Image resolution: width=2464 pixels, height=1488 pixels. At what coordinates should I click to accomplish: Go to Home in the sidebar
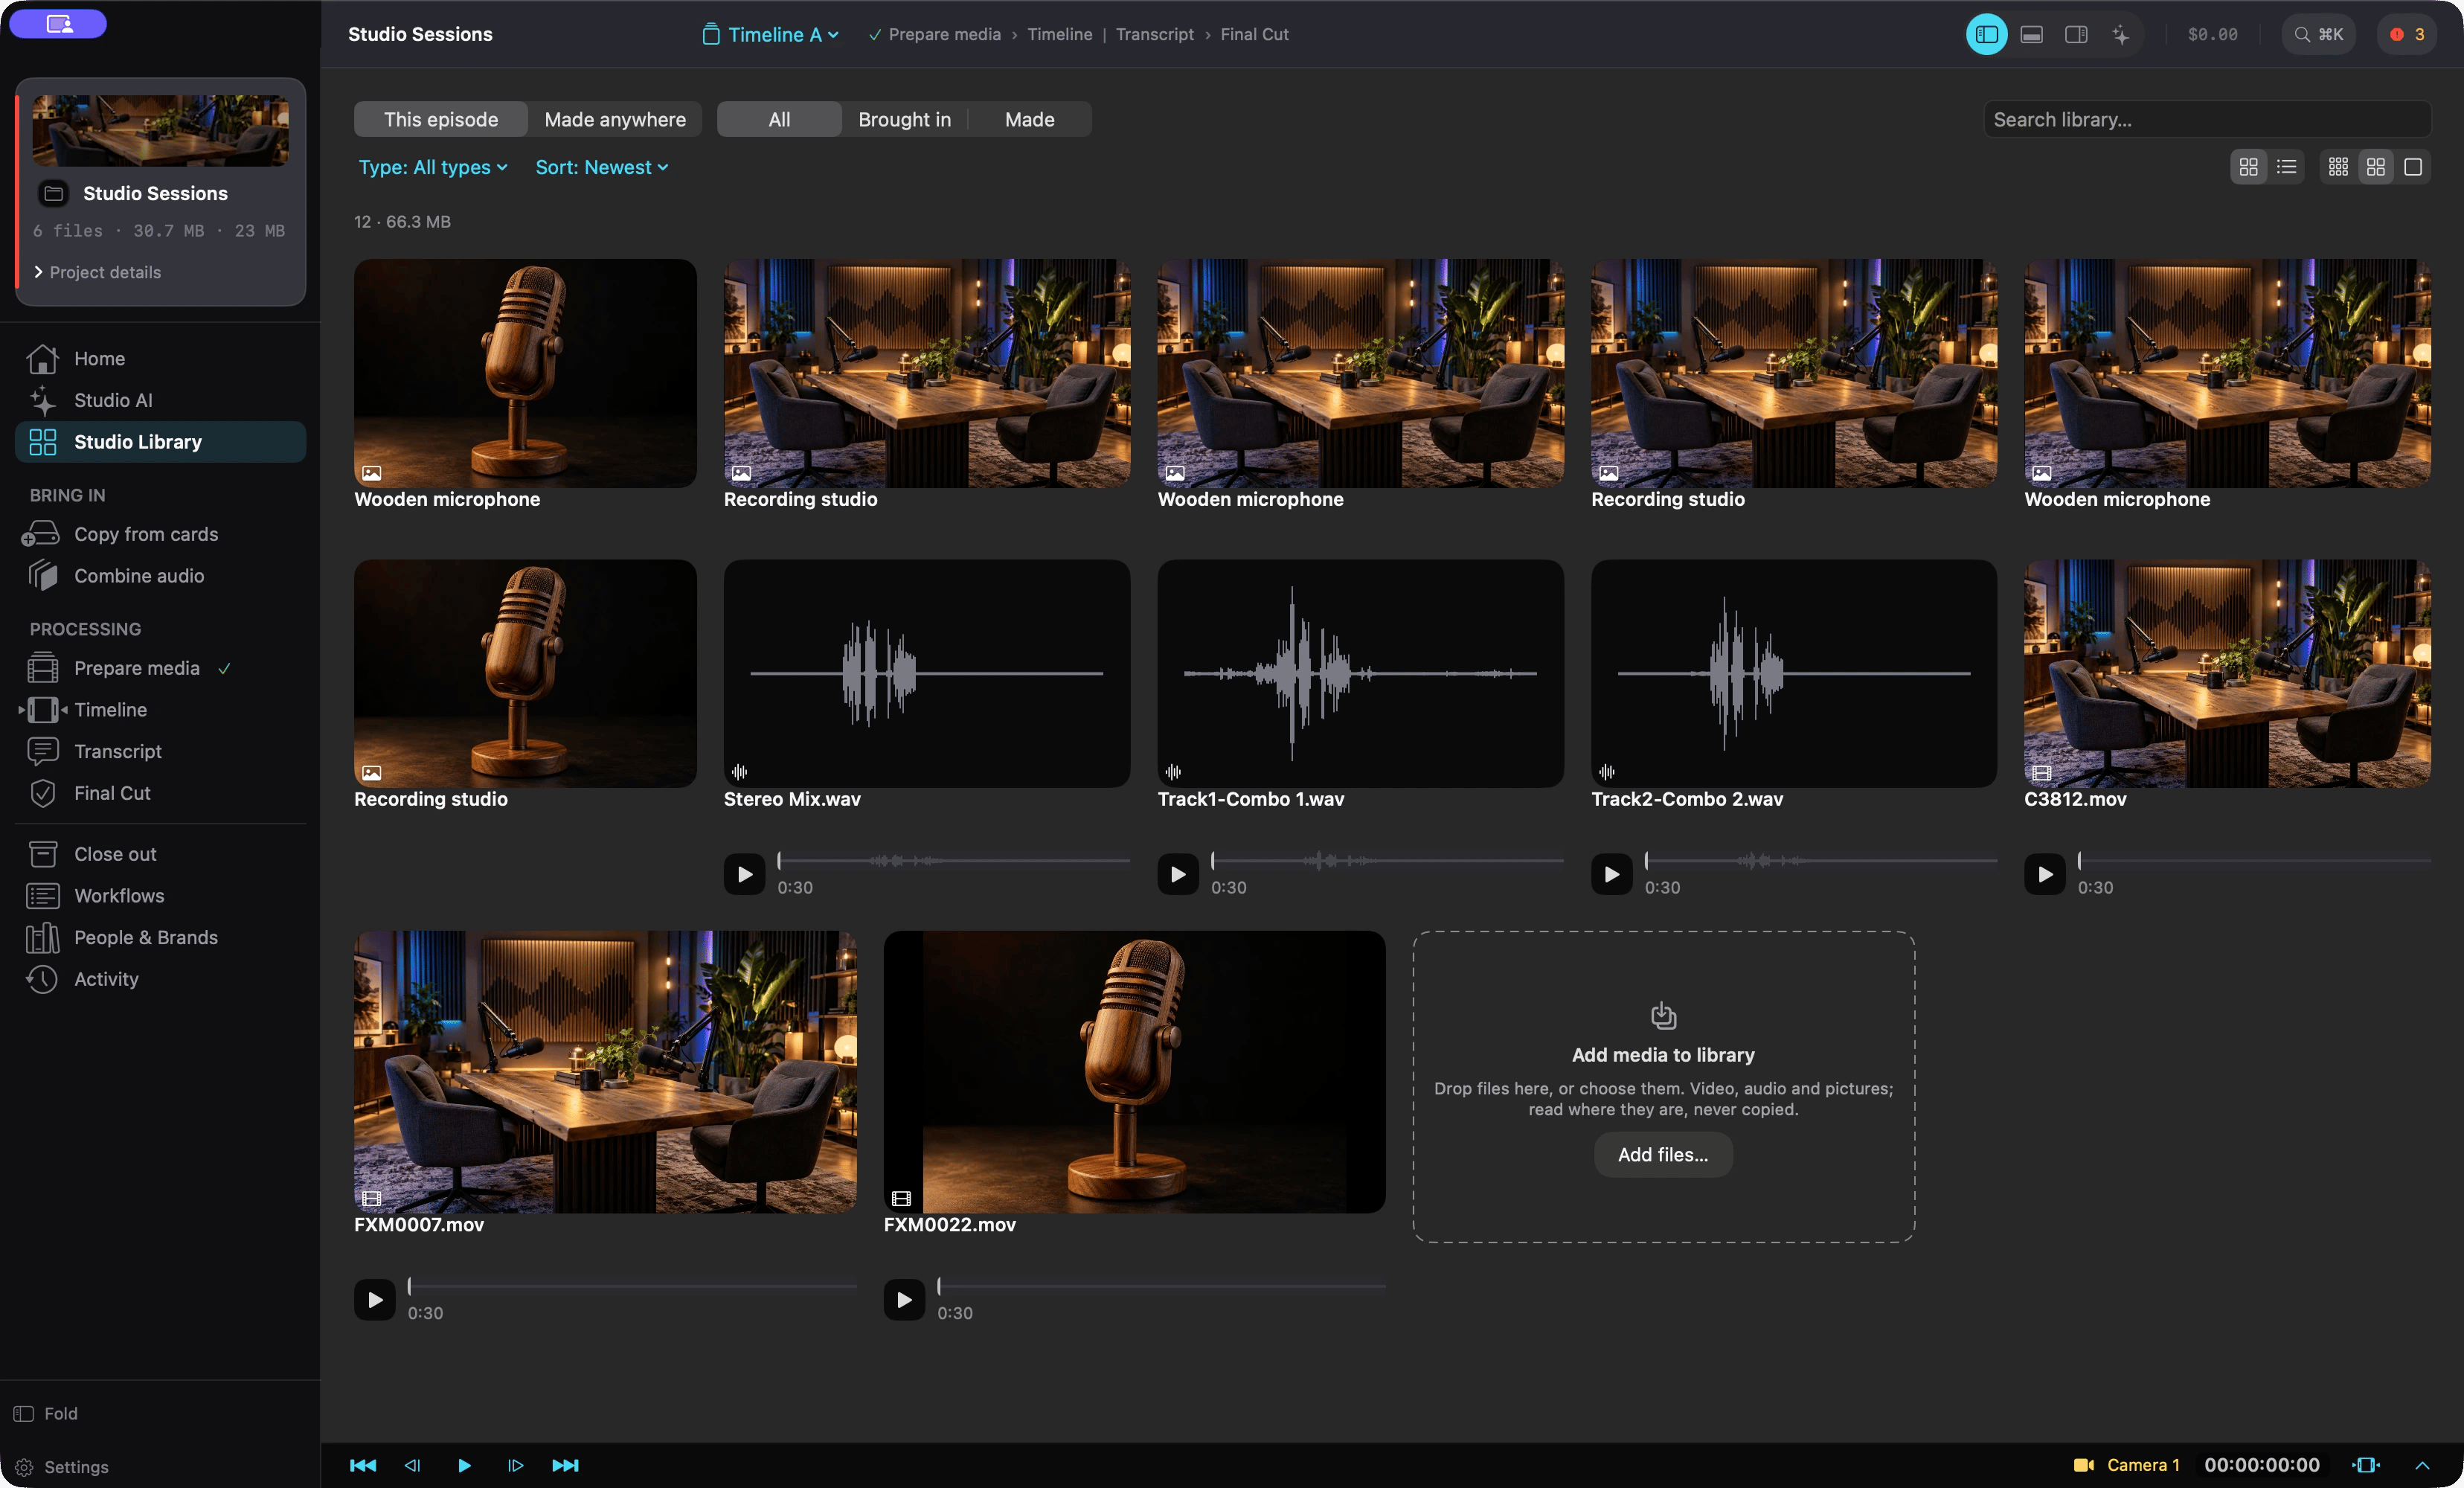click(x=160, y=358)
